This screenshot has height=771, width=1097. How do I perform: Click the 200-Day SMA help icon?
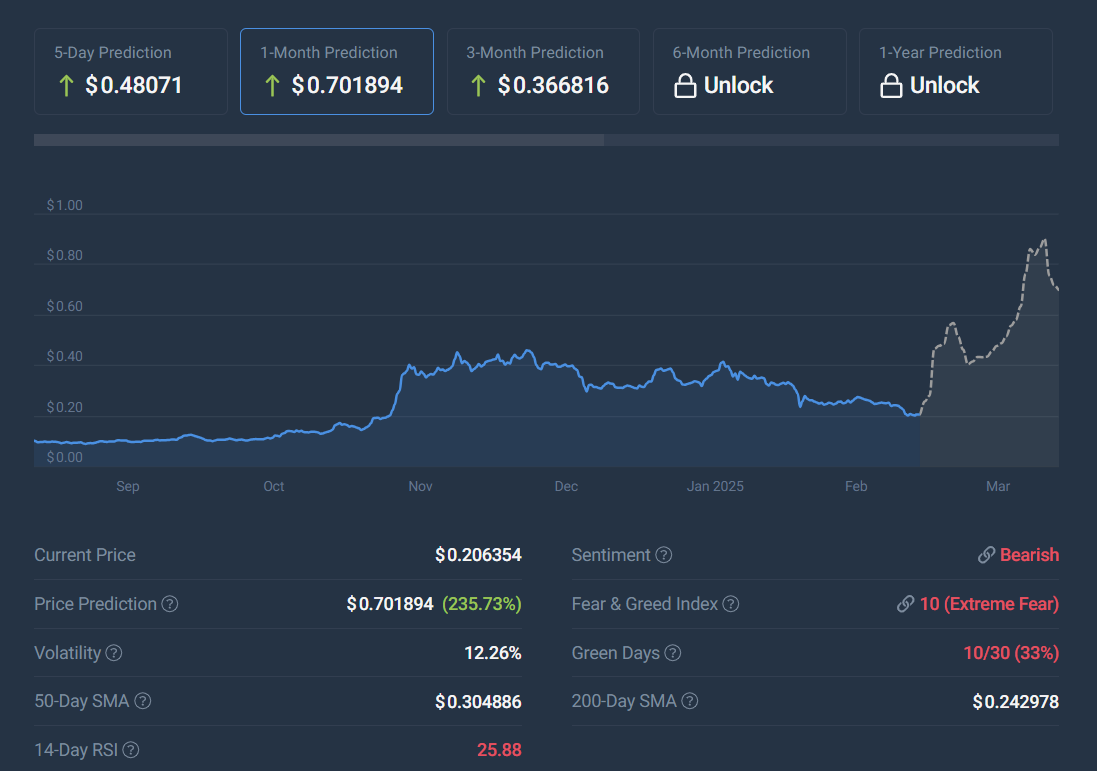pos(690,701)
